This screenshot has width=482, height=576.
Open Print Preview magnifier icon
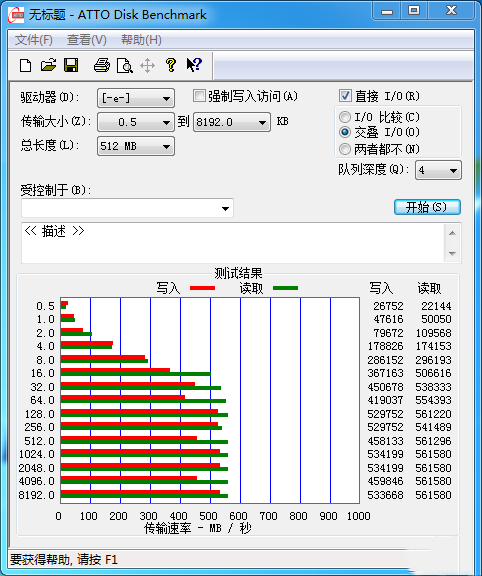pos(125,66)
